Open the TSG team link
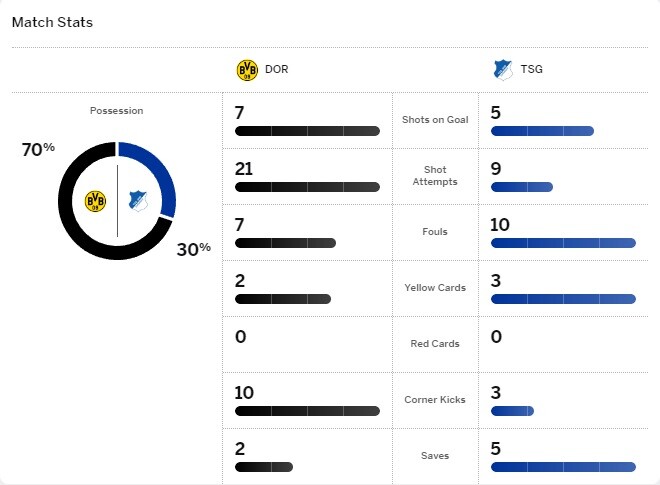Image resolution: width=660 pixels, height=485 pixels. [x=532, y=69]
